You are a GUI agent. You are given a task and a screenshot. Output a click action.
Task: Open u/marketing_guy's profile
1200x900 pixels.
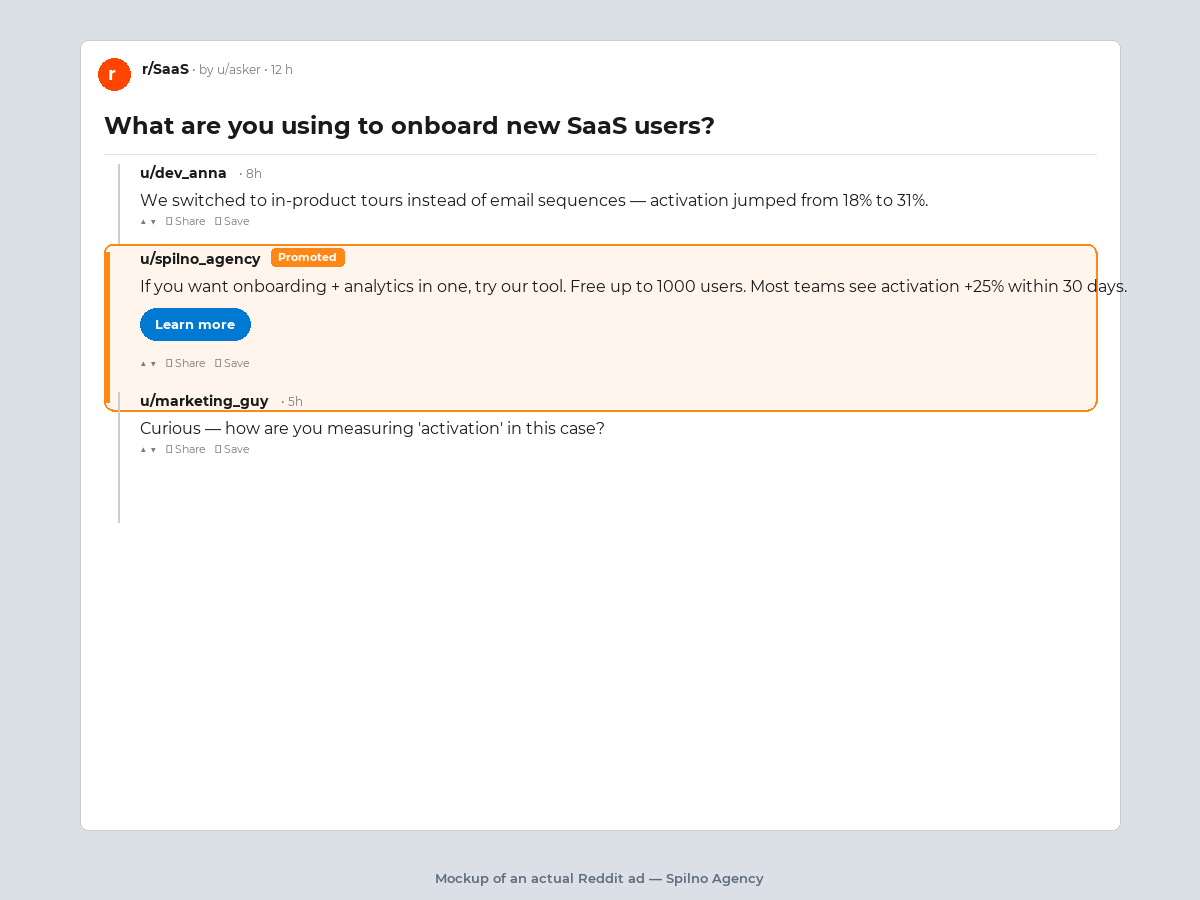204,401
